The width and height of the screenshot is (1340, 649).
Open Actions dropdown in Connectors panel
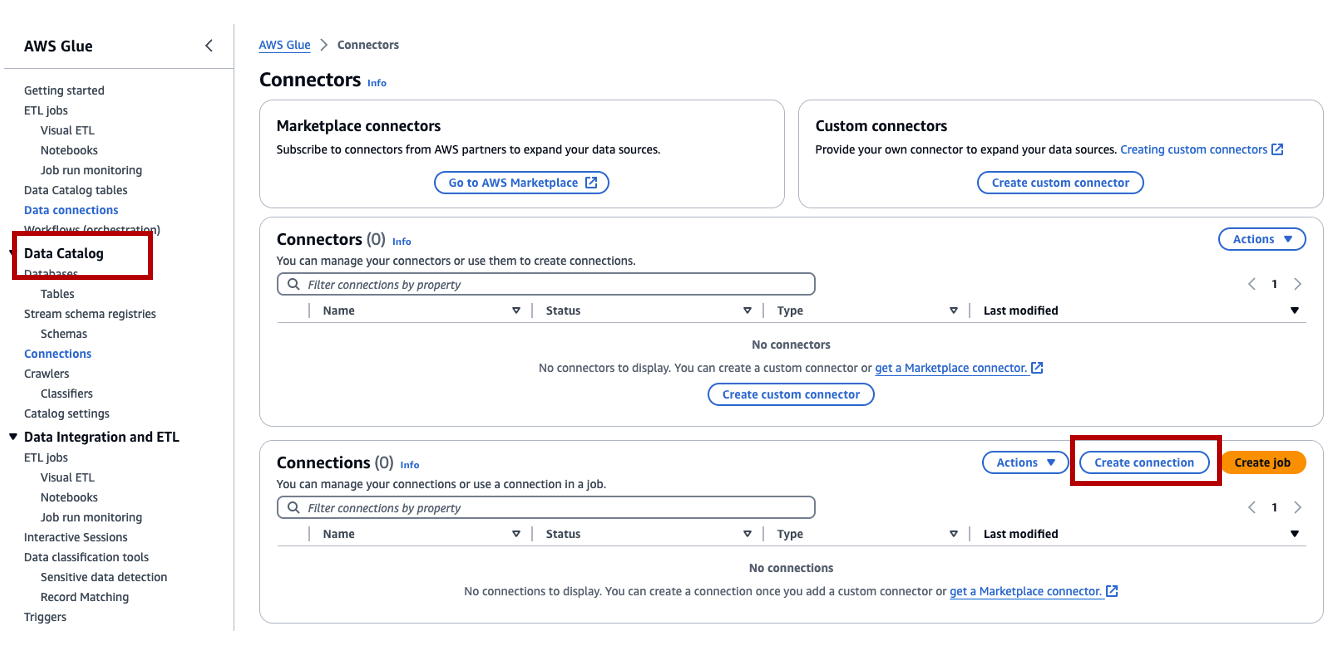(x=1262, y=239)
